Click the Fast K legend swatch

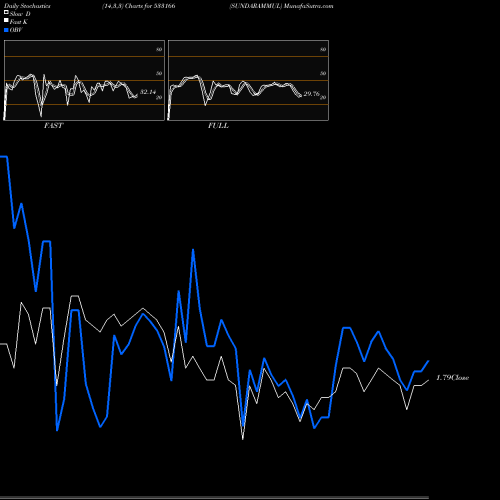6,21
